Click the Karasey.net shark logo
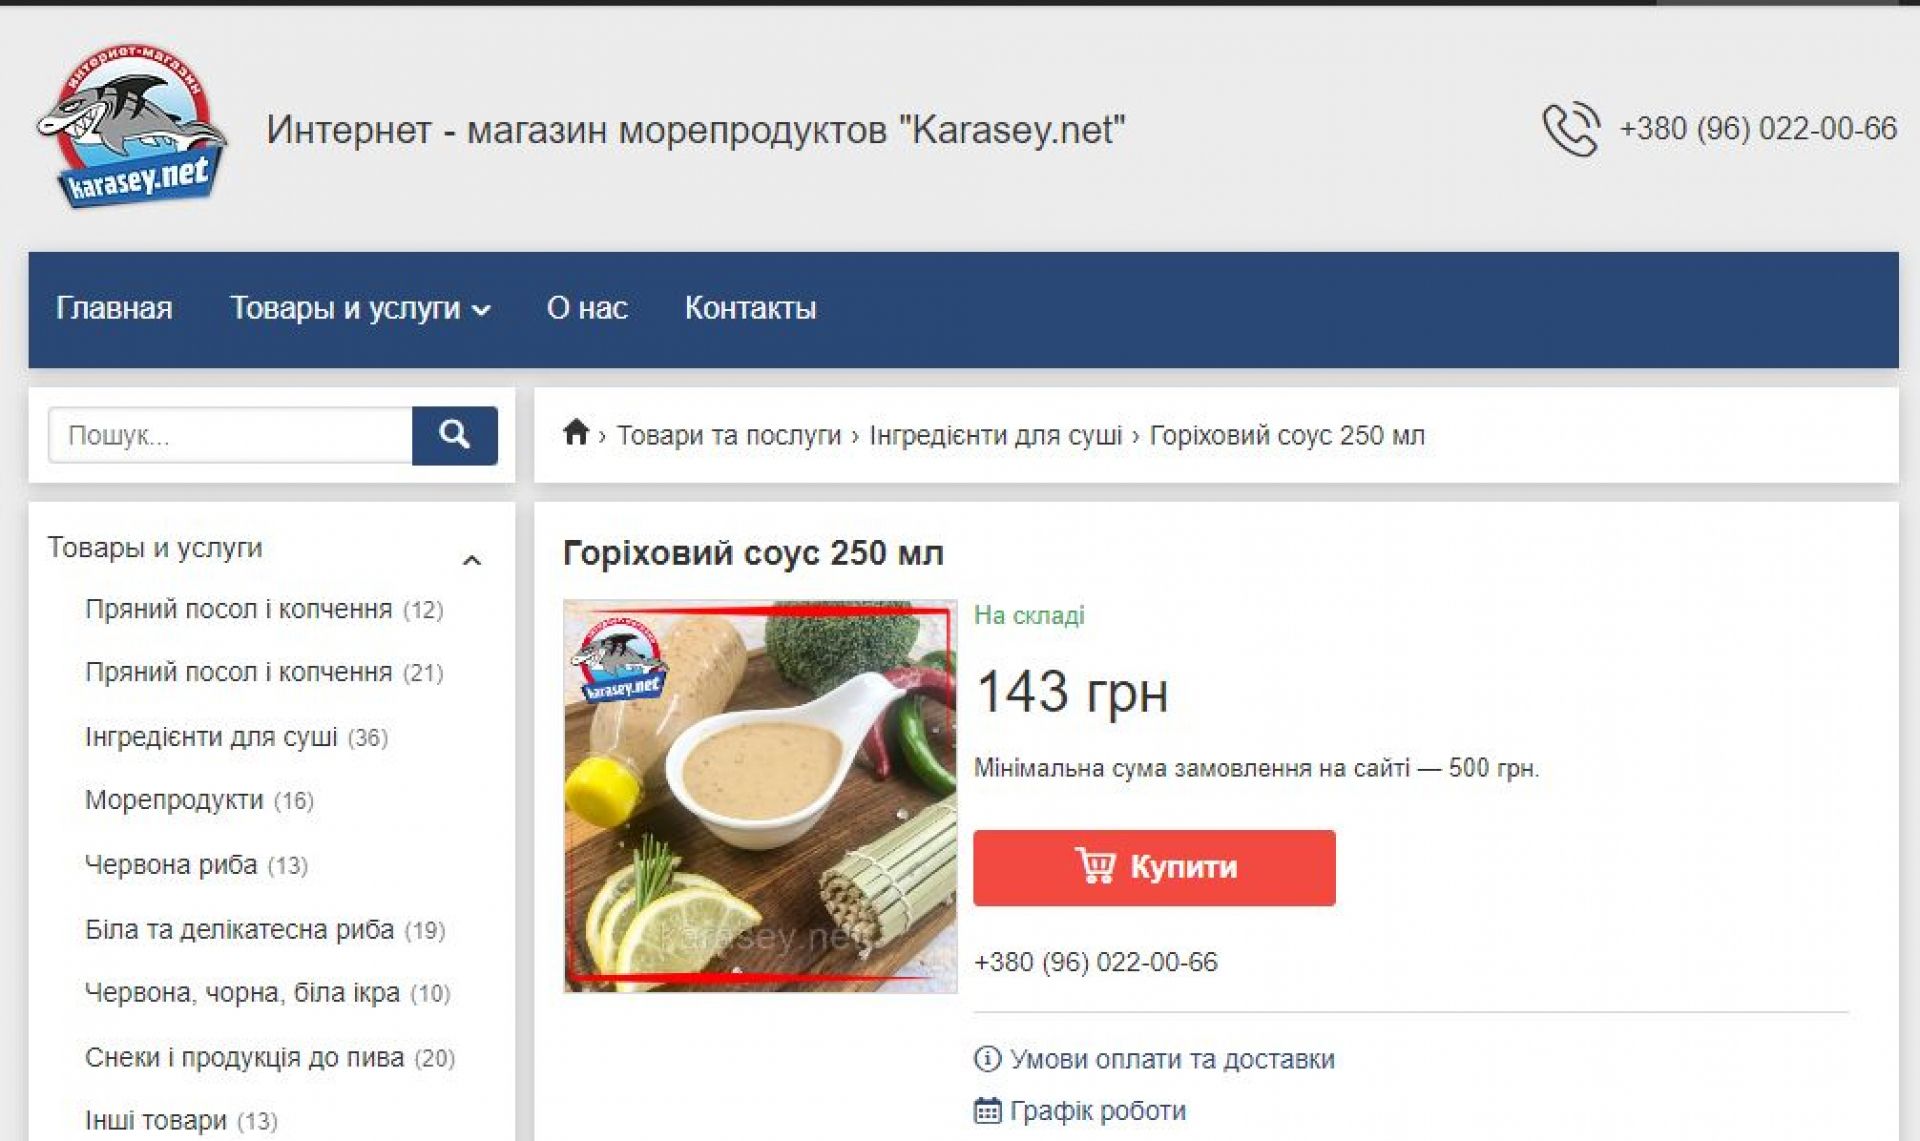Screen dimensions: 1920x1141 pos(131,126)
